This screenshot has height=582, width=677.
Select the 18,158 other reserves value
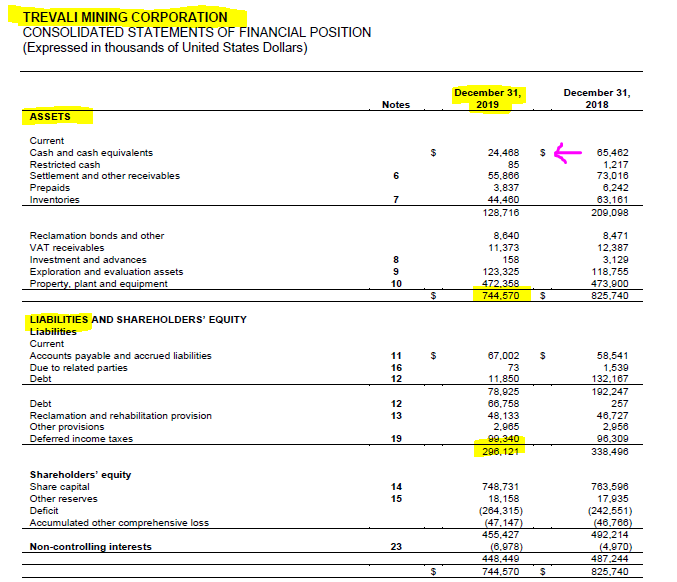tap(503, 499)
